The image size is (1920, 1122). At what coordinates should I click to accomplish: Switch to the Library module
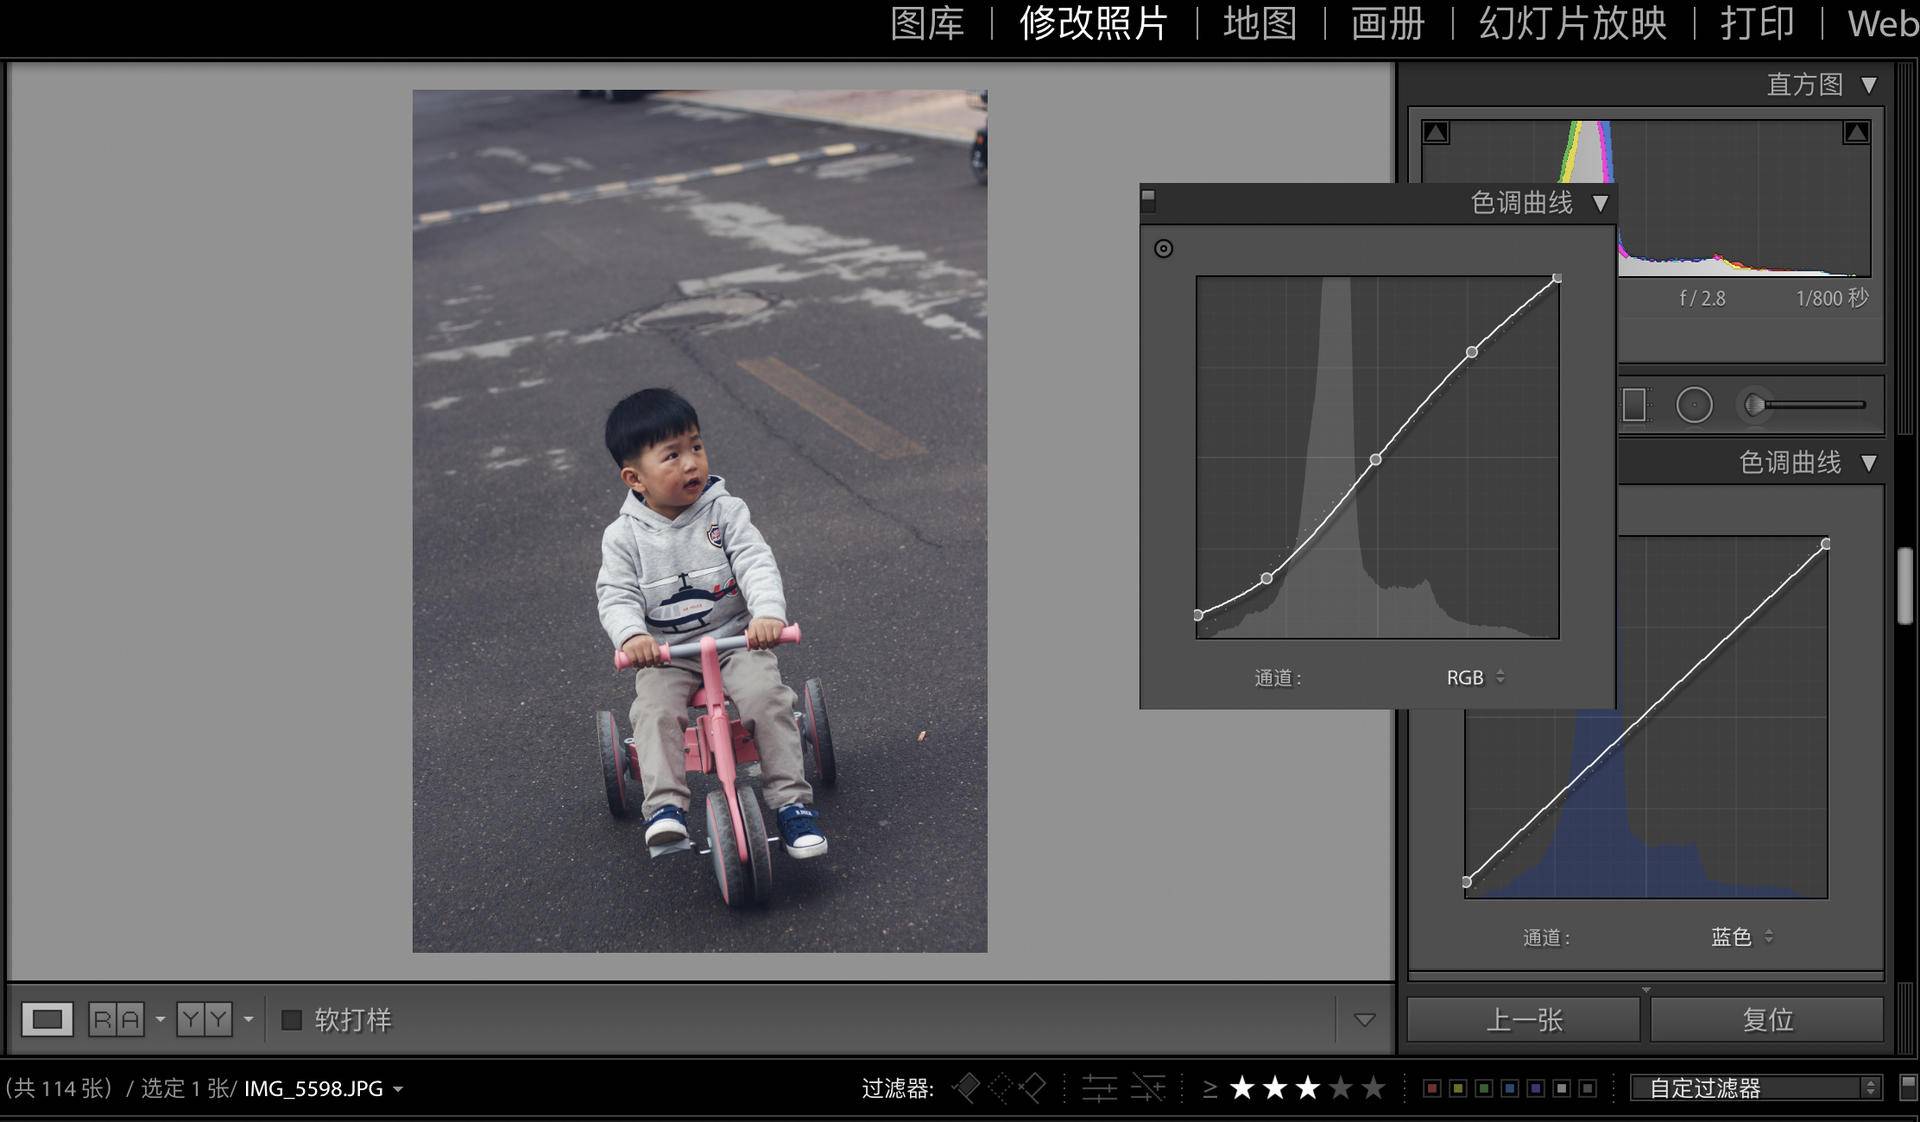pos(927,24)
